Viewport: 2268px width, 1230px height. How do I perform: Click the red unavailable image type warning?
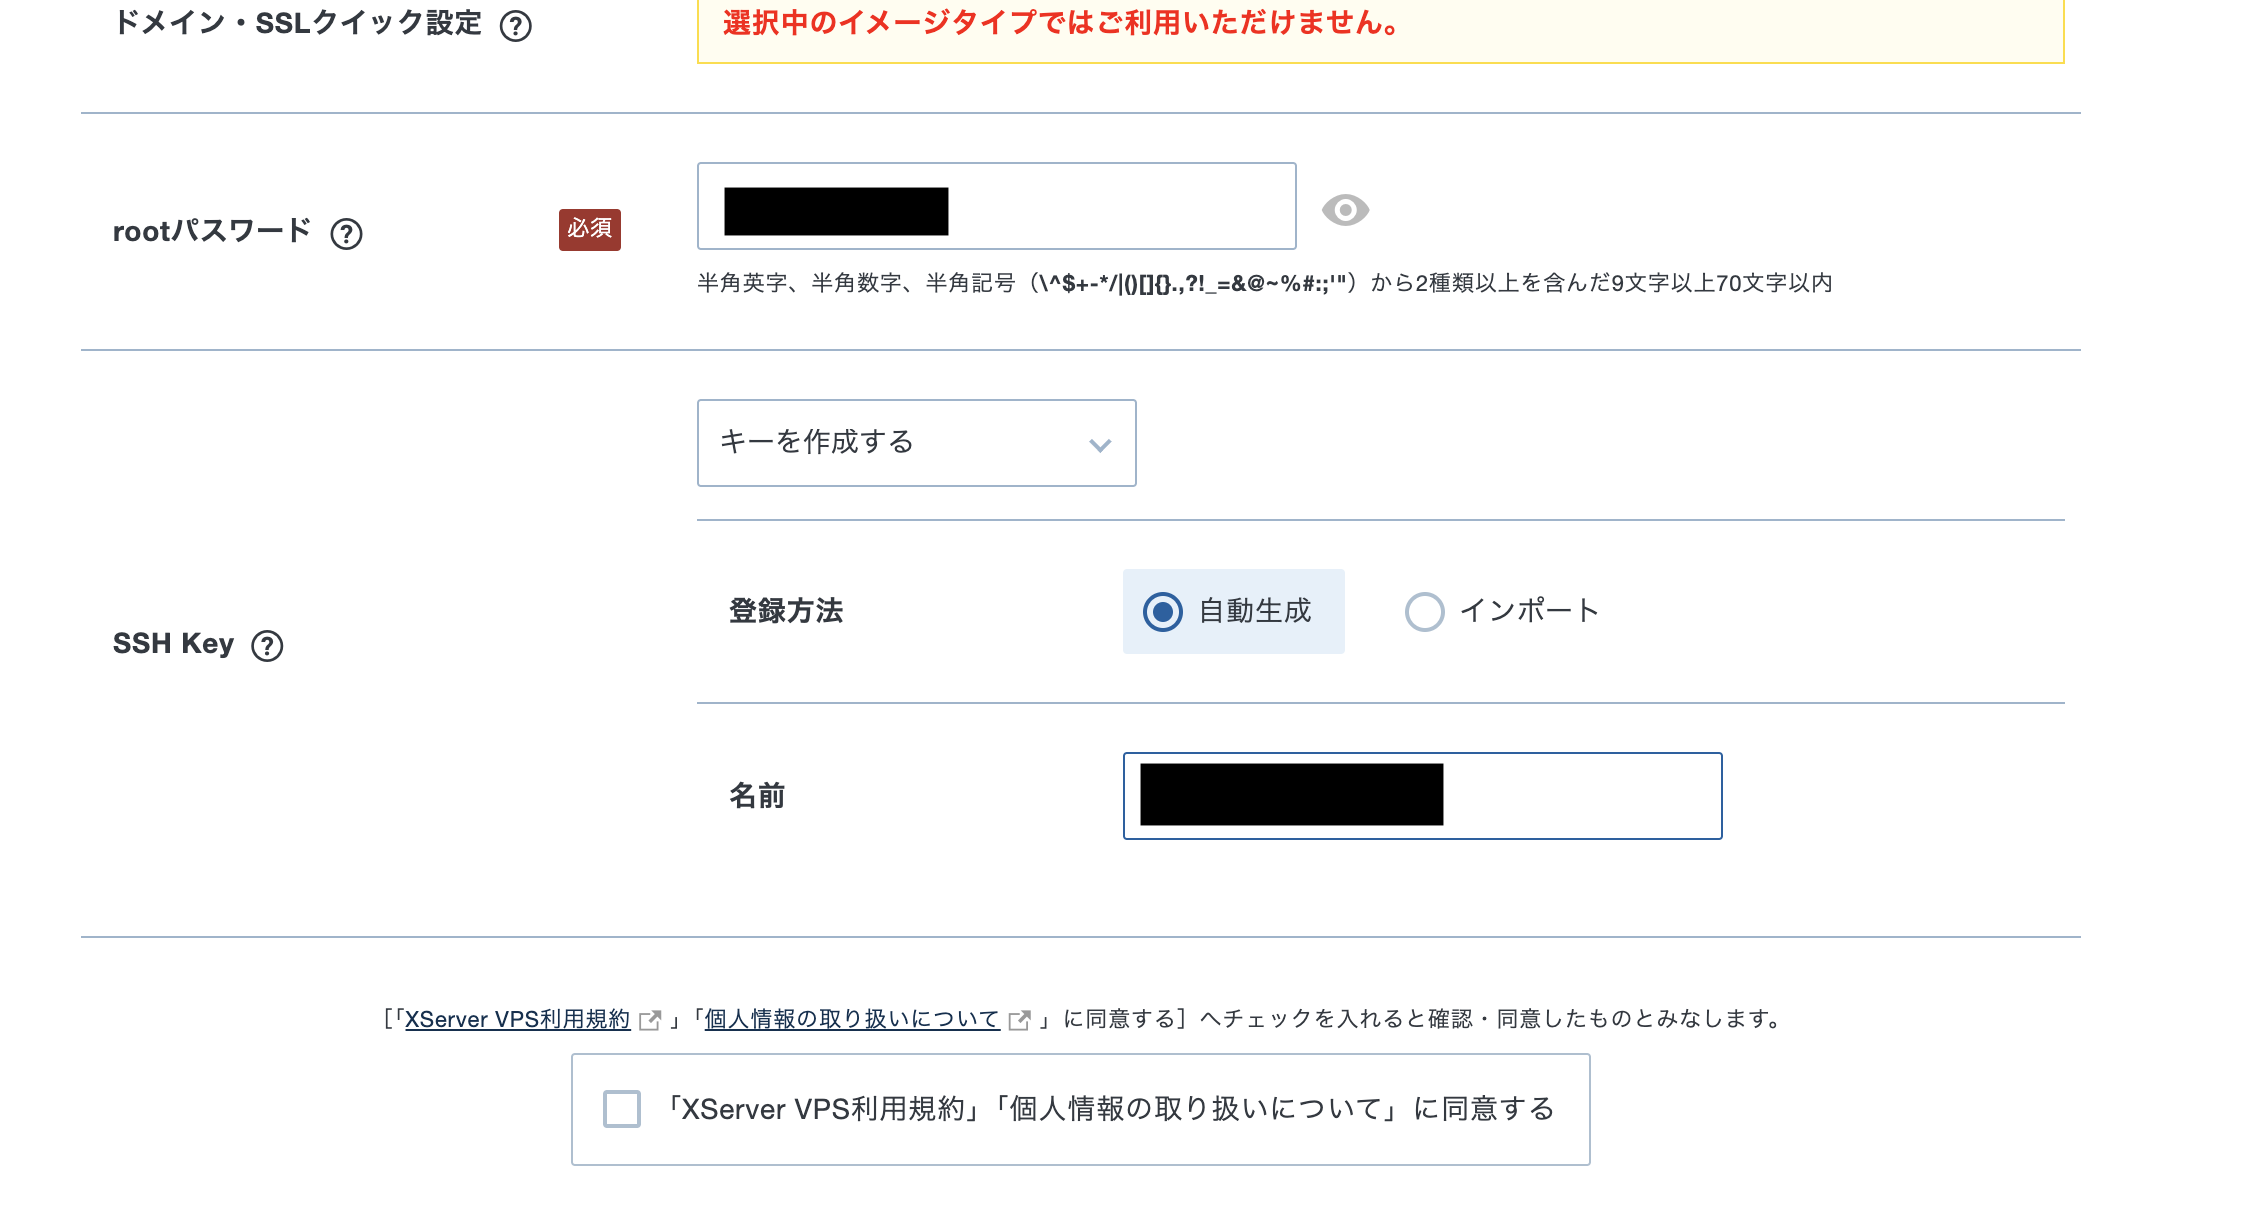[1060, 23]
